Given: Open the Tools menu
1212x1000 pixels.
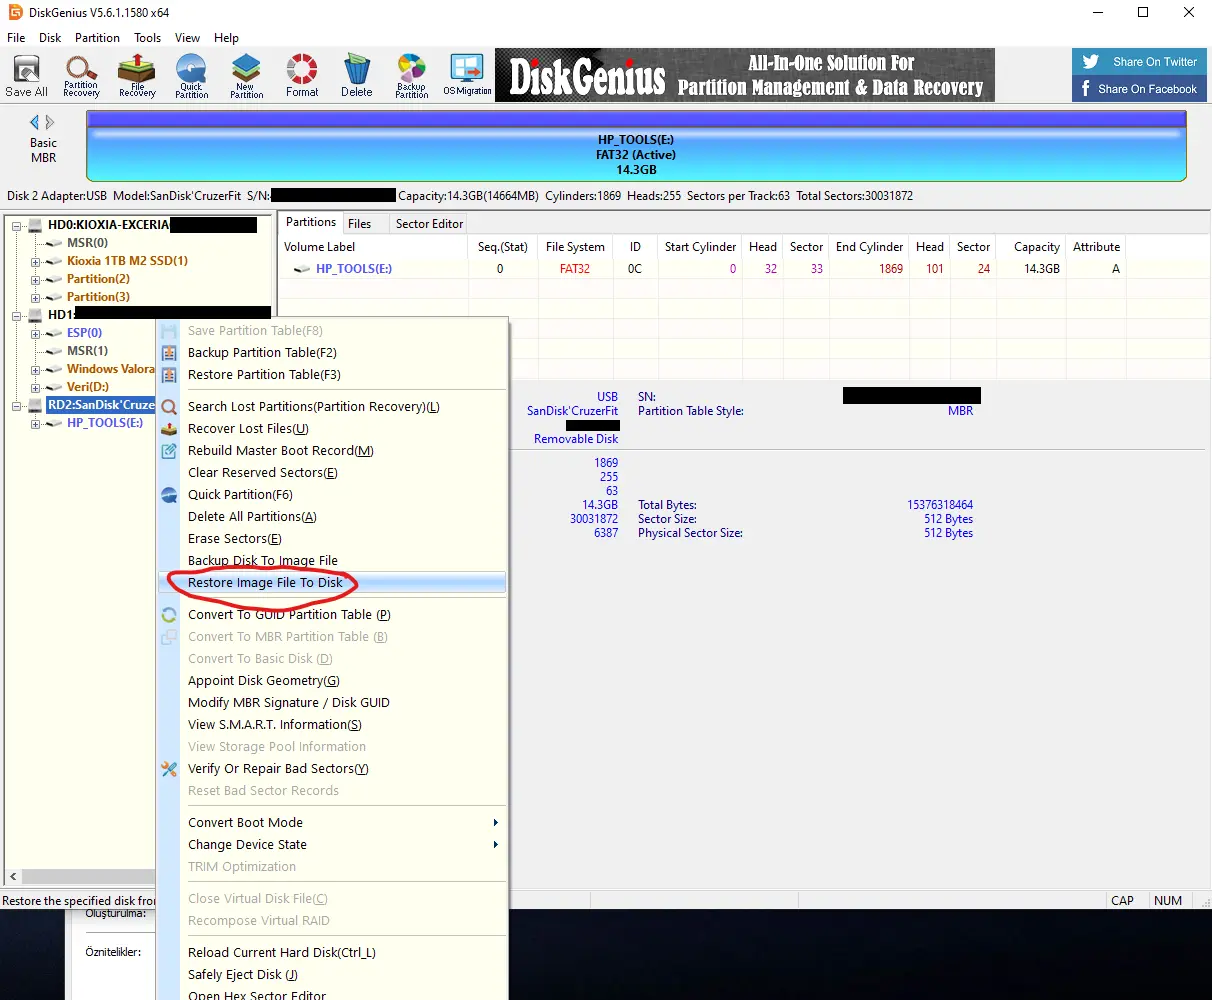Looking at the screenshot, I should point(147,38).
